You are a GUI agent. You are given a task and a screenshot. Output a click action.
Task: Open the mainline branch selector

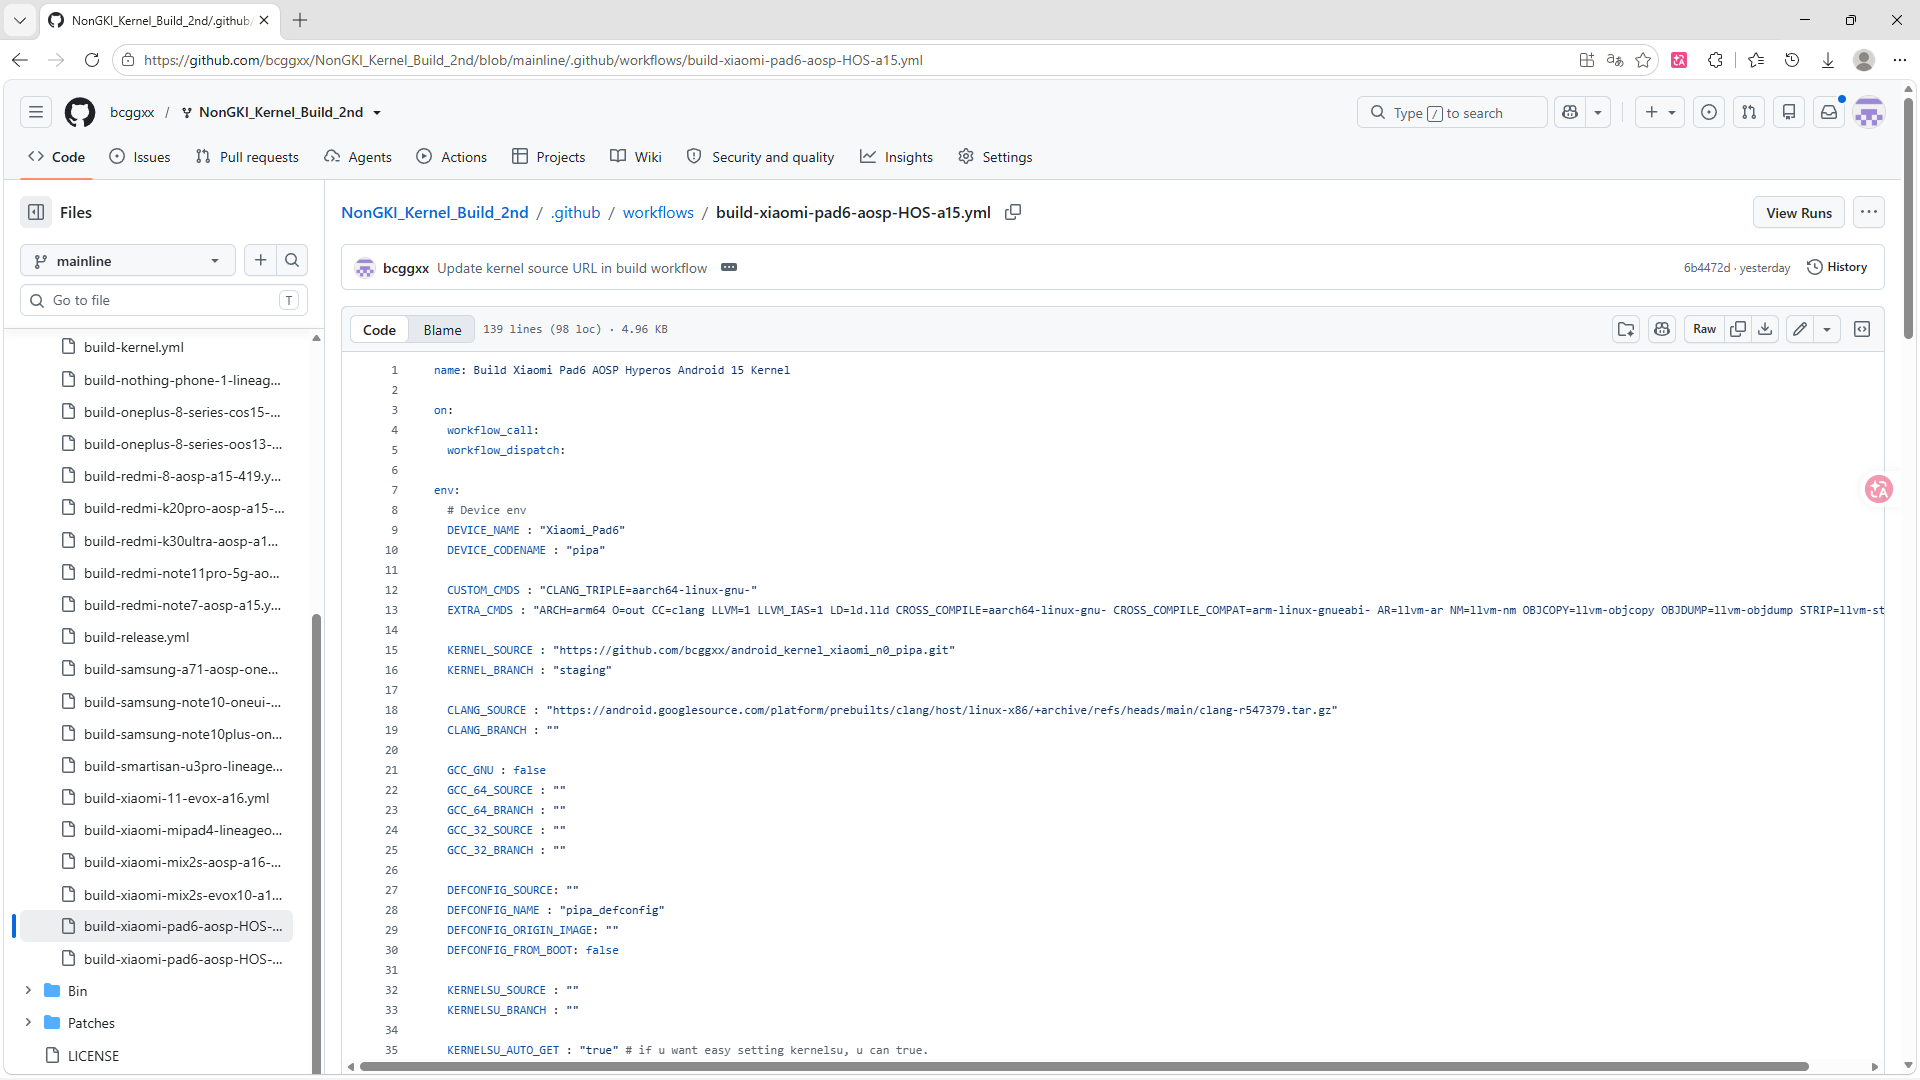tap(128, 260)
